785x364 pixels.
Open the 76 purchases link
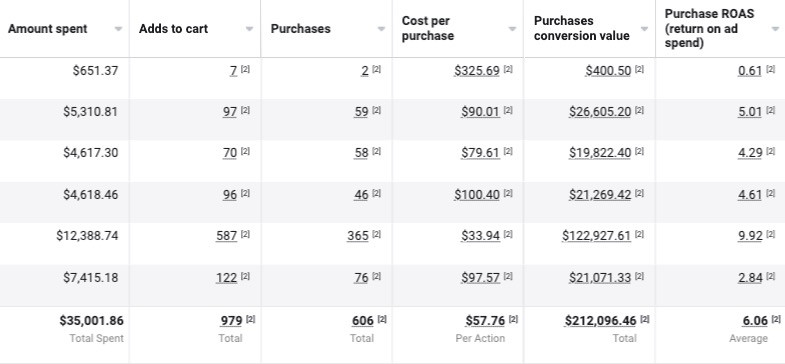point(361,277)
